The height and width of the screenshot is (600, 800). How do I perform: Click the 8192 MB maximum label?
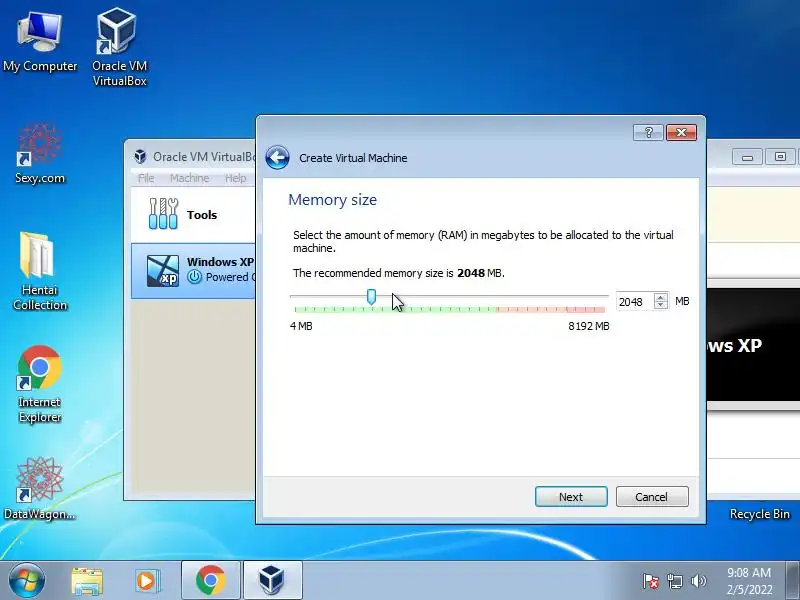pos(589,326)
